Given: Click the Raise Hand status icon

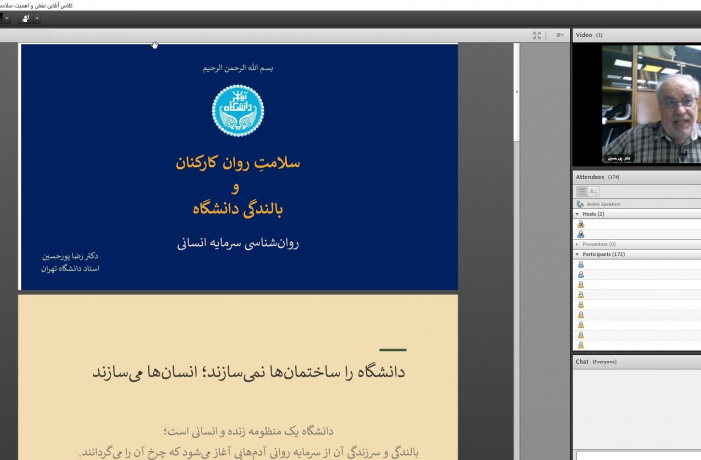Looking at the screenshot, I should [25, 18].
